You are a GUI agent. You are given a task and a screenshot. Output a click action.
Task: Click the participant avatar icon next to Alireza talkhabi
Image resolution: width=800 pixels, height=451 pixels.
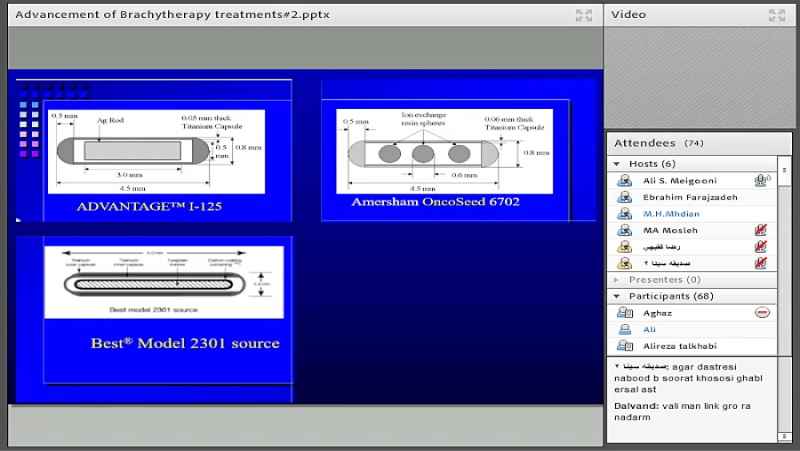tap(624, 346)
